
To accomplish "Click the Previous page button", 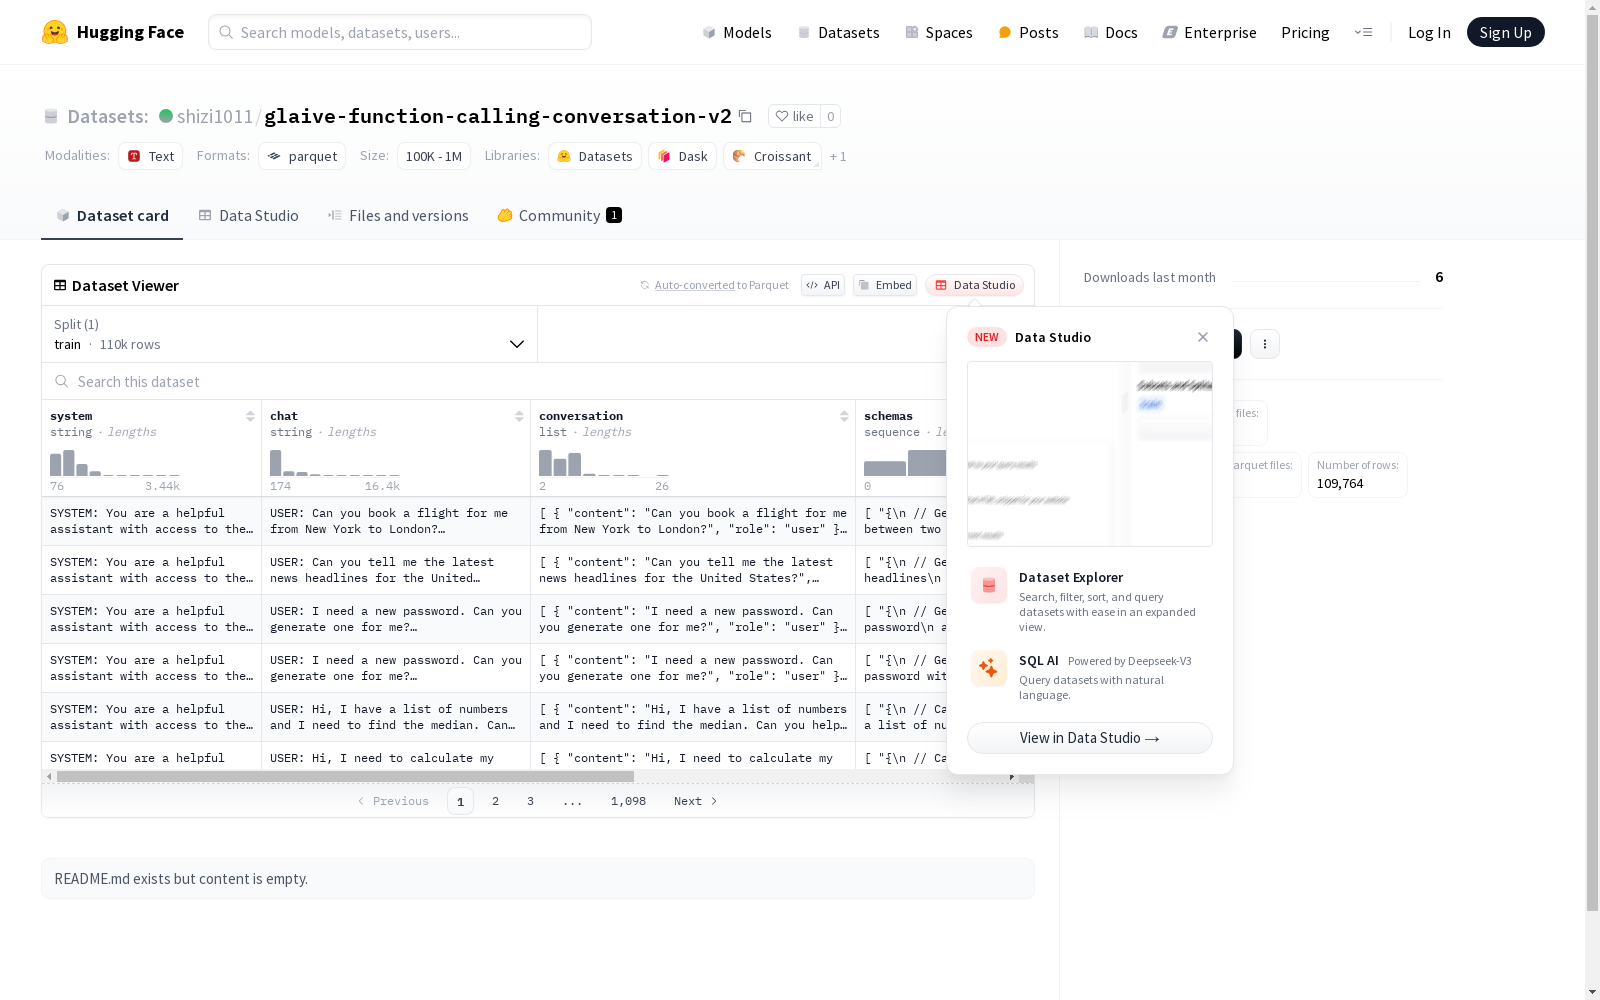I will [393, 801].
